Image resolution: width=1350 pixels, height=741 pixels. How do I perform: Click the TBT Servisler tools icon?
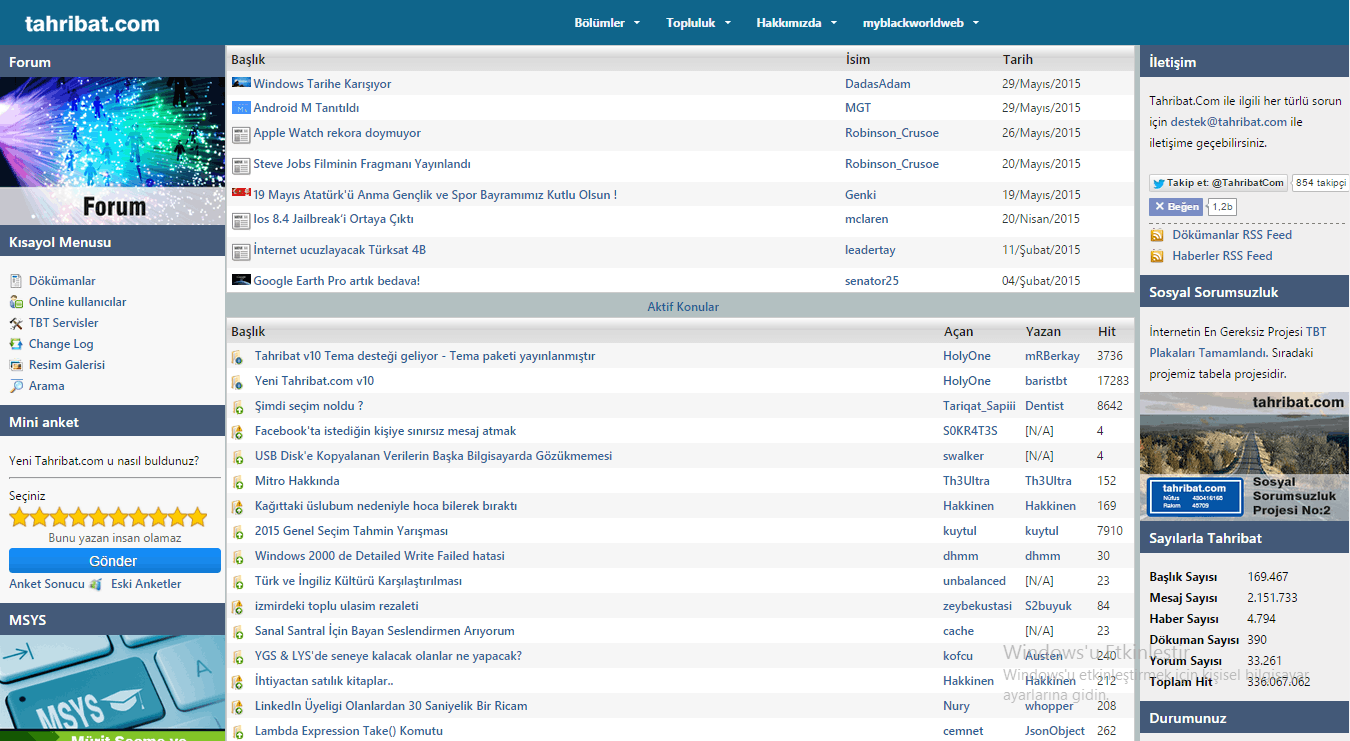coord(16,323)
